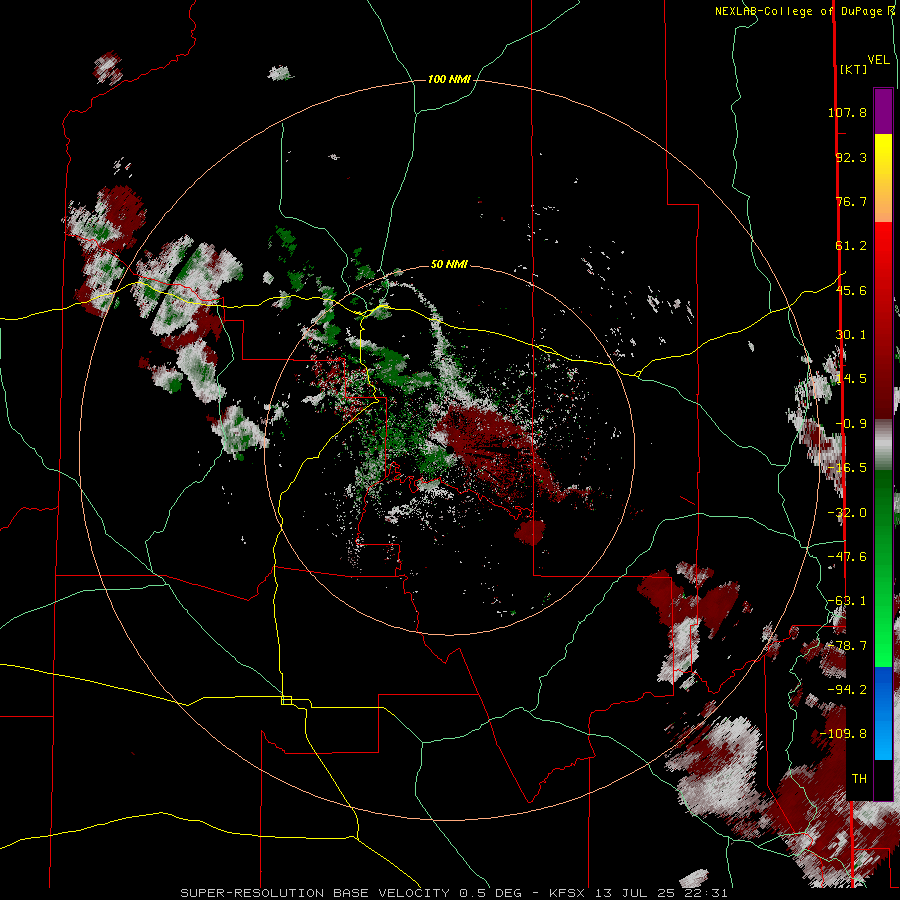
Task: Click the 76.7 velocity scale value
Action: tap(851, 201)
